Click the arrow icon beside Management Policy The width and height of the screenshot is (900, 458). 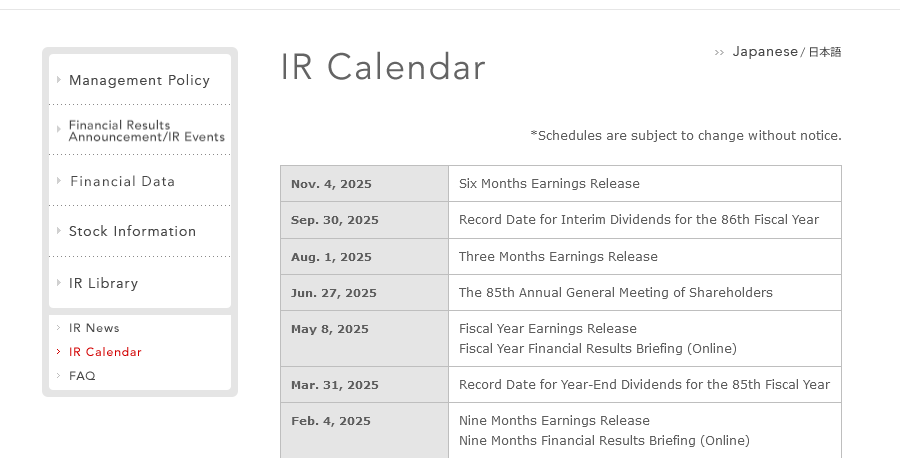59,80
